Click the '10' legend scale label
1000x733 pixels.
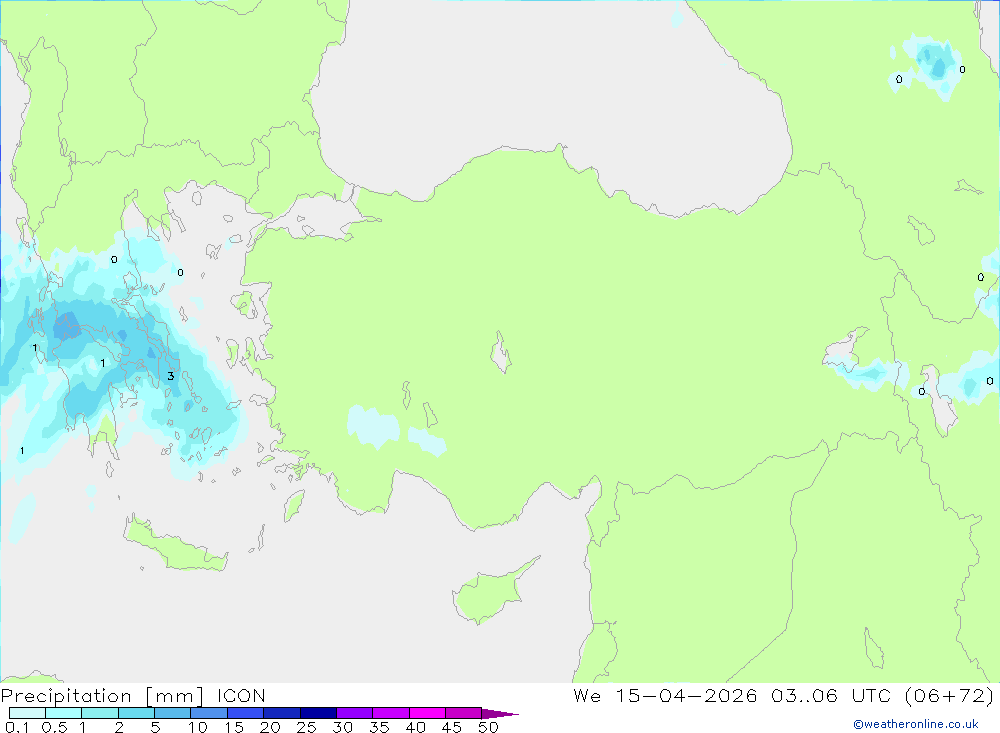point(197,727)
